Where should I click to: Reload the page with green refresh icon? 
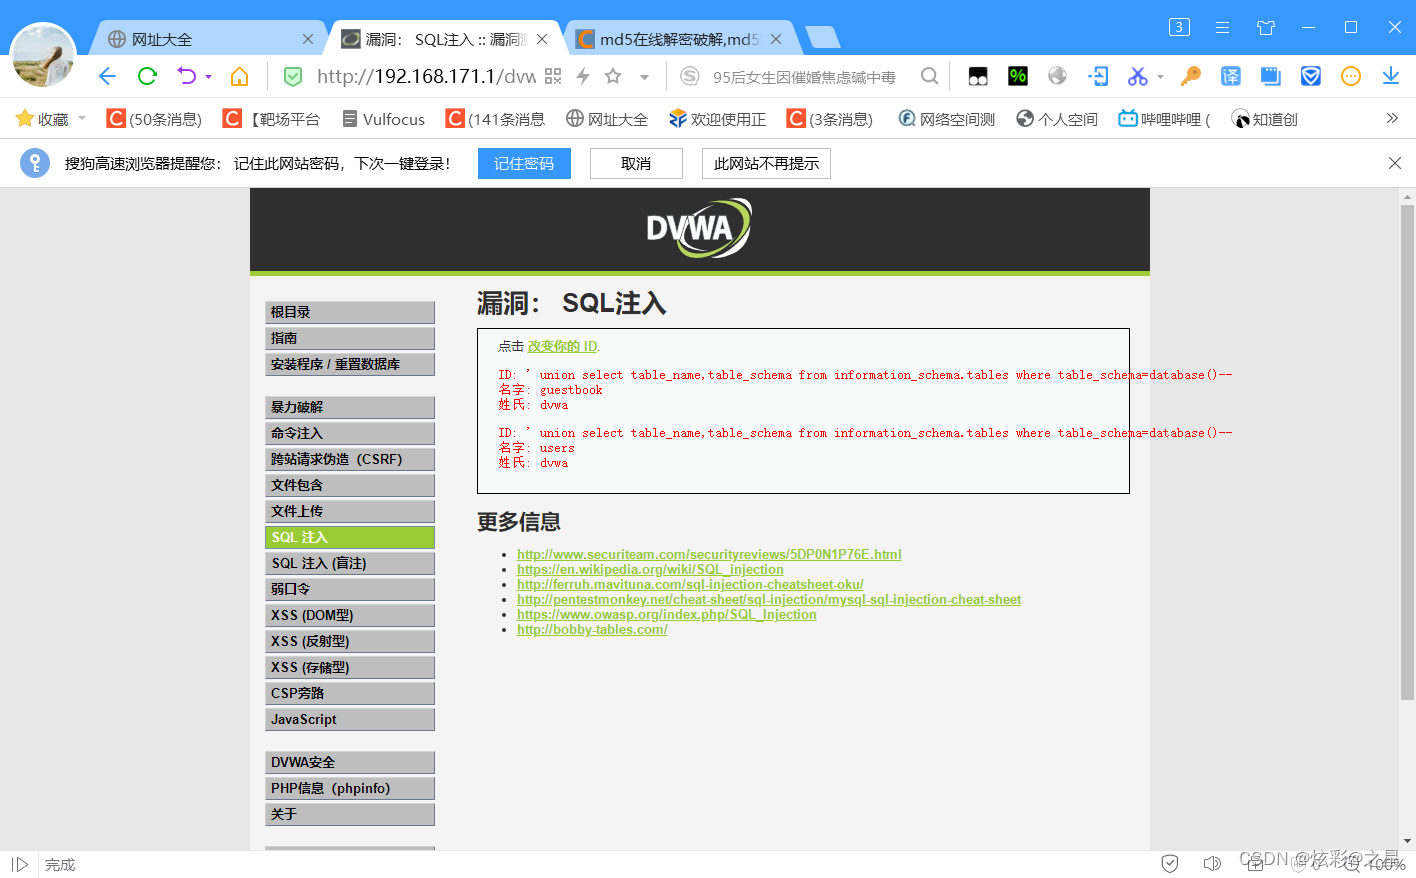point(147,76)
